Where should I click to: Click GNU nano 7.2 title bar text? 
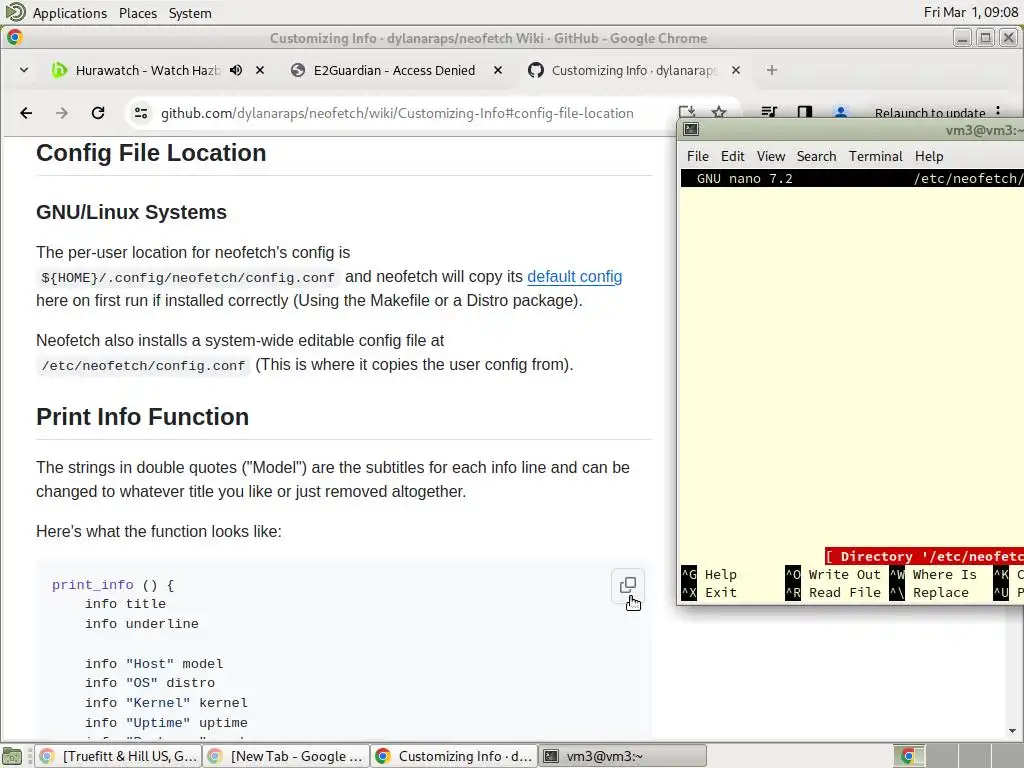pyautogui.click(x=744, y=178)
